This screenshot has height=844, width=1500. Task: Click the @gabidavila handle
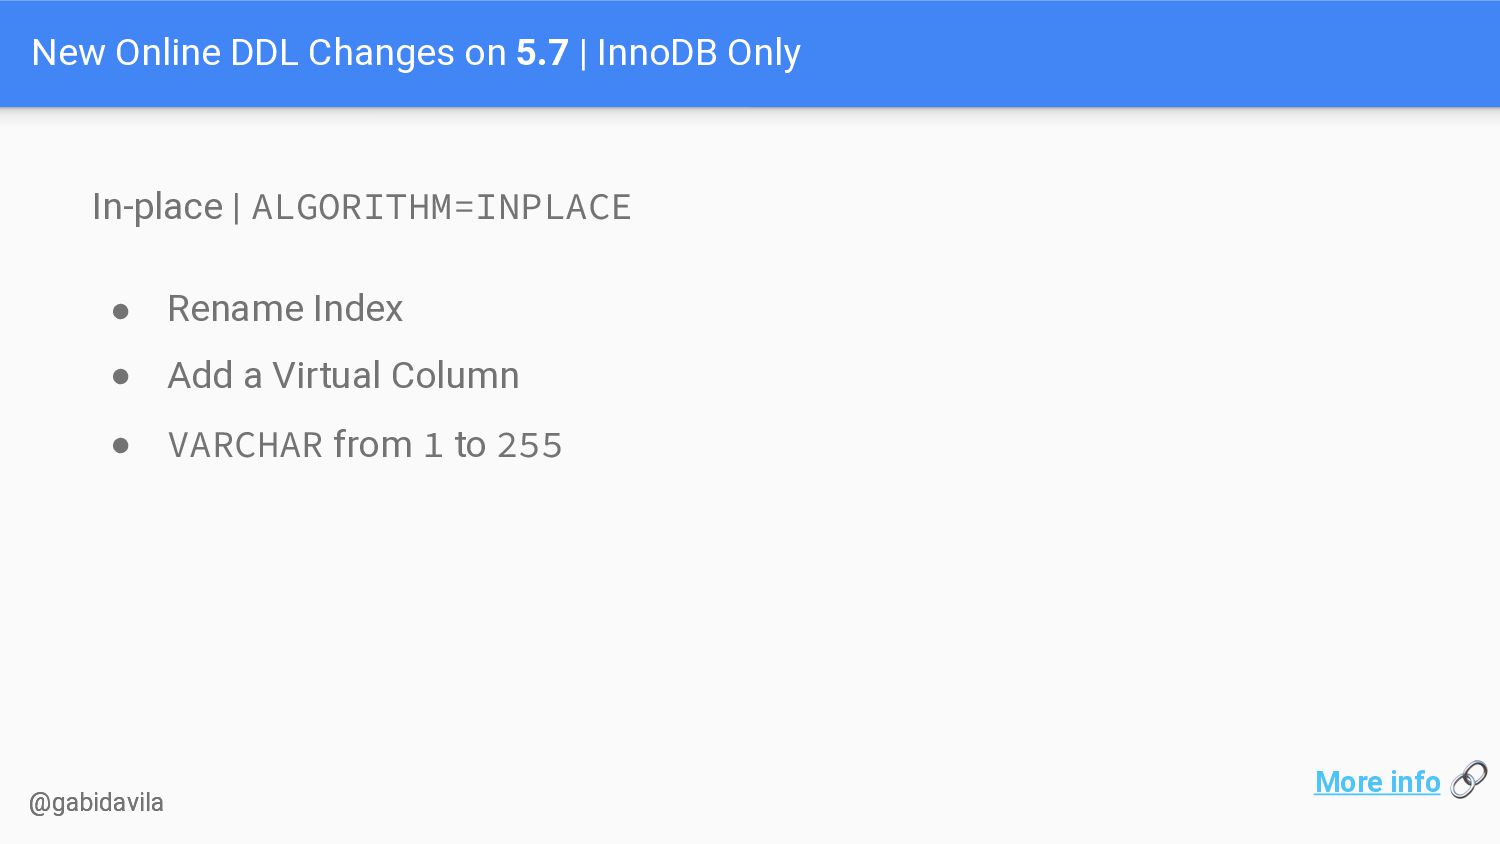pyautogui.click(x=96, y=803)
